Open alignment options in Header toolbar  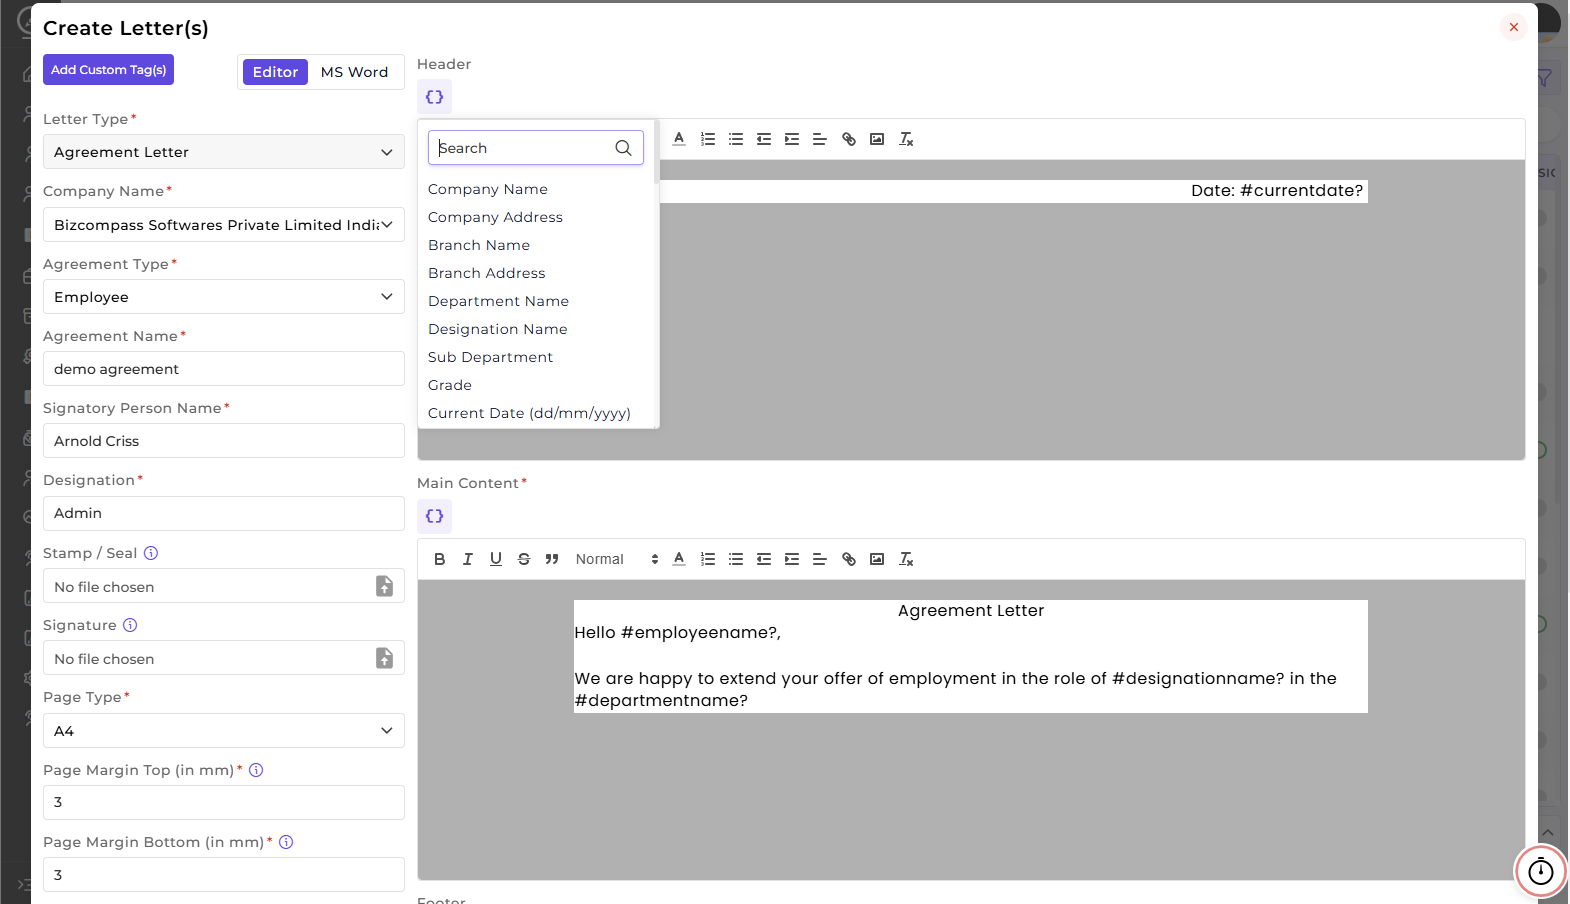(x=819, y=139)
